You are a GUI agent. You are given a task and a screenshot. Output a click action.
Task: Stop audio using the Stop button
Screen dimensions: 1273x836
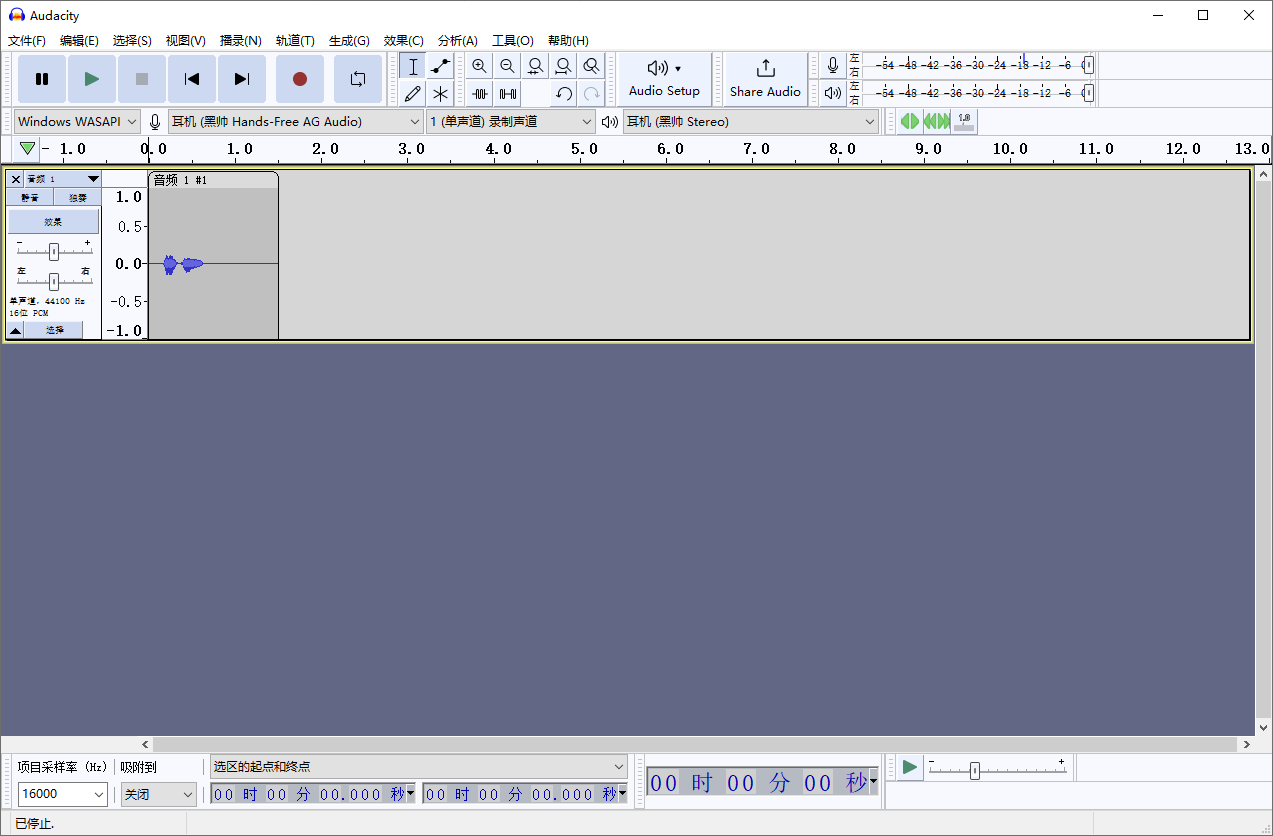coord(142,79)
